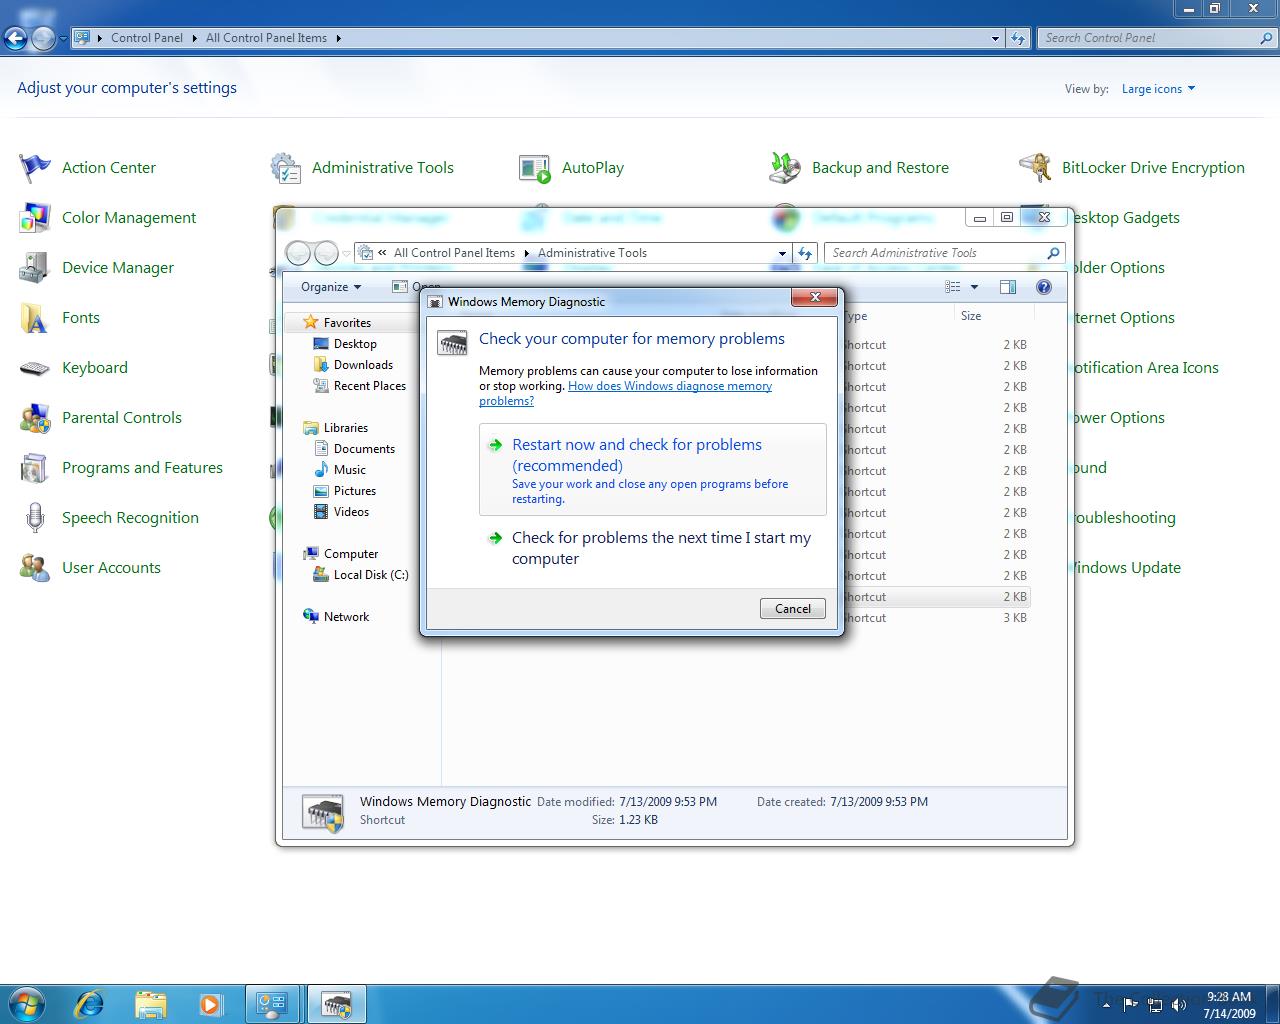Click the Cancel button in Memory Diagnostic
Viewport: 1280px width, 1024px height.
click(793, 608)
